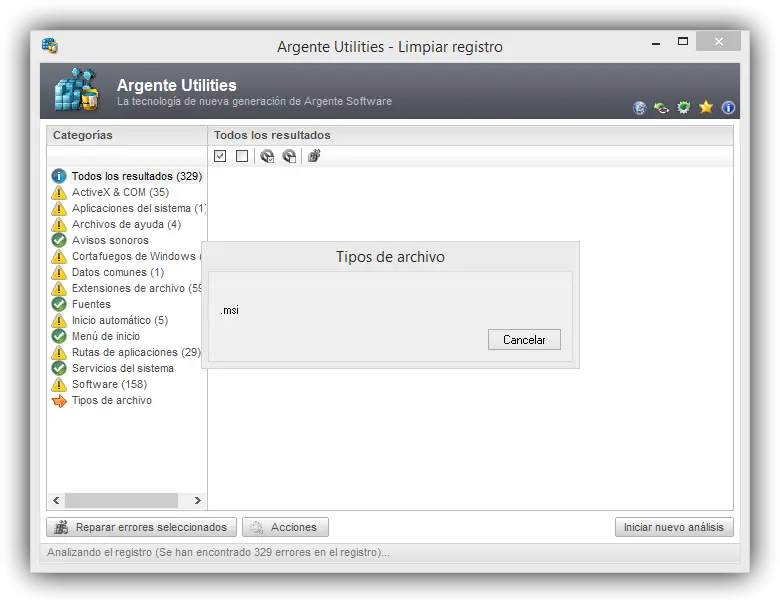Select Cortafuegos de Windows category

point(136,256)
